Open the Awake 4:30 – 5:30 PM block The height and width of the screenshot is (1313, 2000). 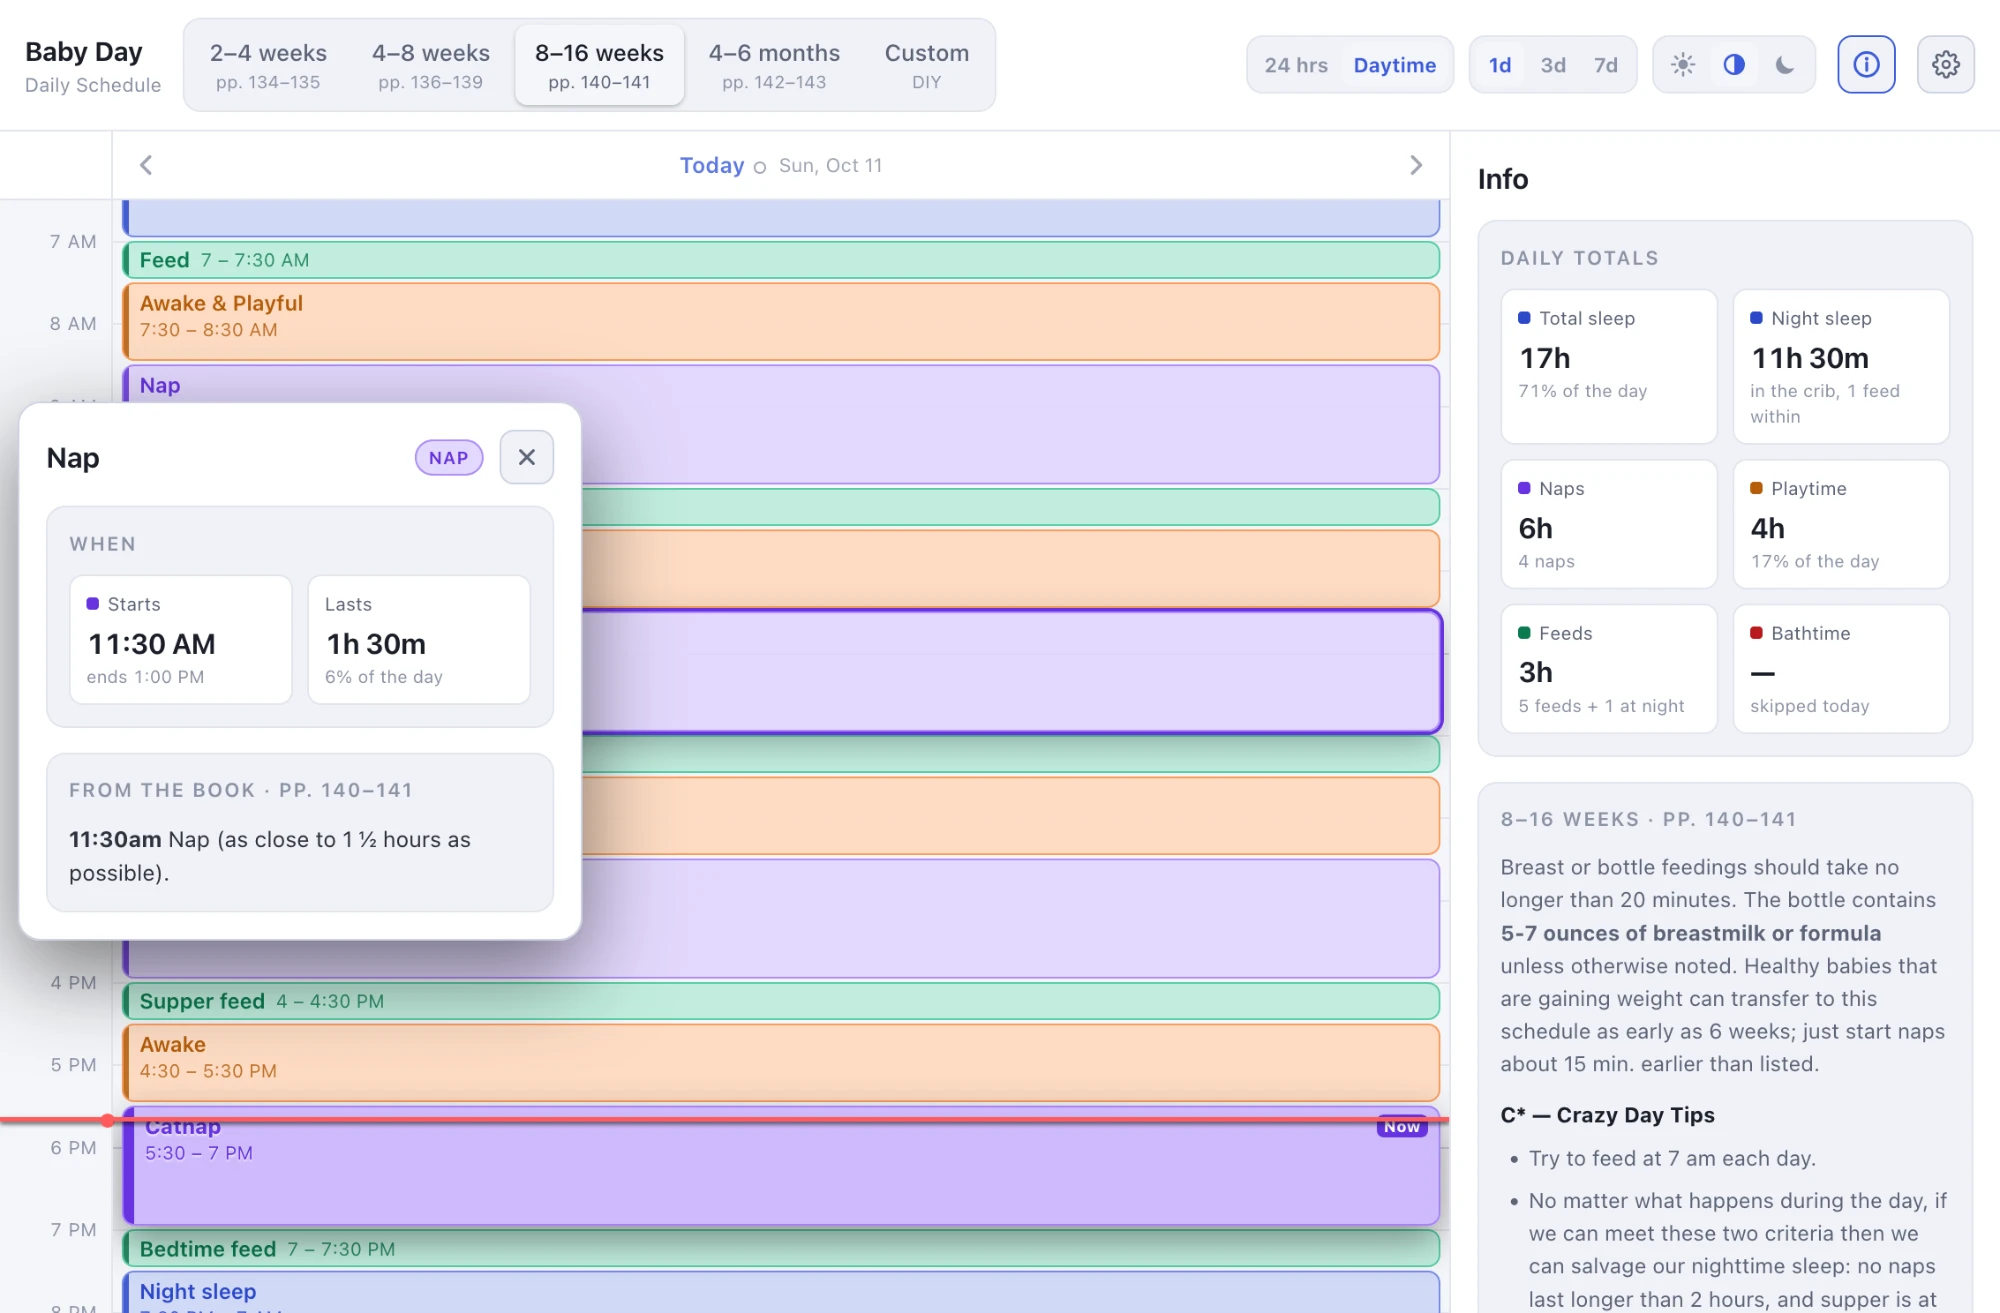pos(781,1062)
